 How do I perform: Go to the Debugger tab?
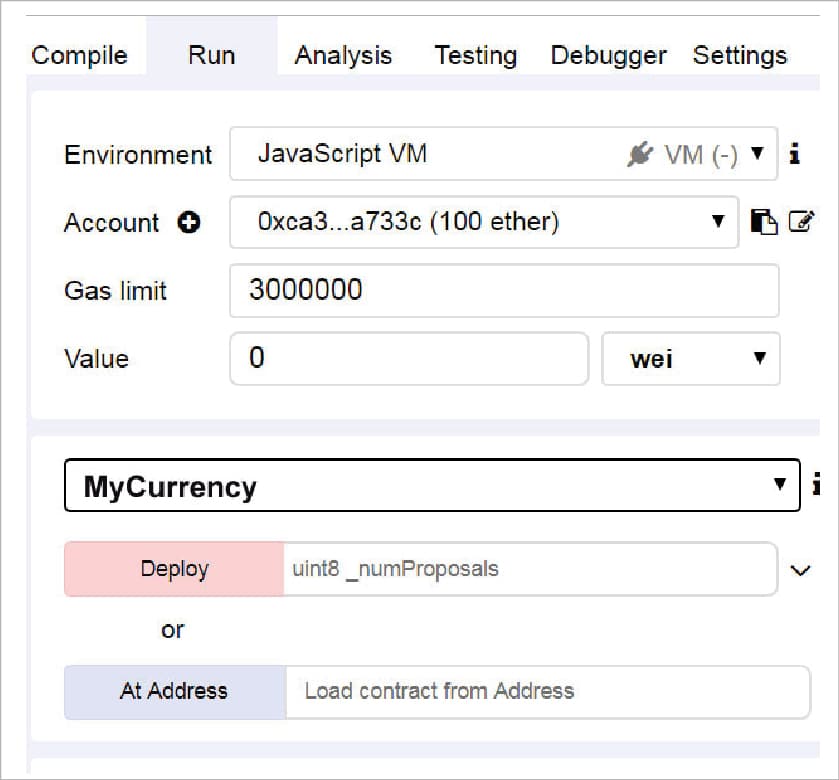[608, 55]
